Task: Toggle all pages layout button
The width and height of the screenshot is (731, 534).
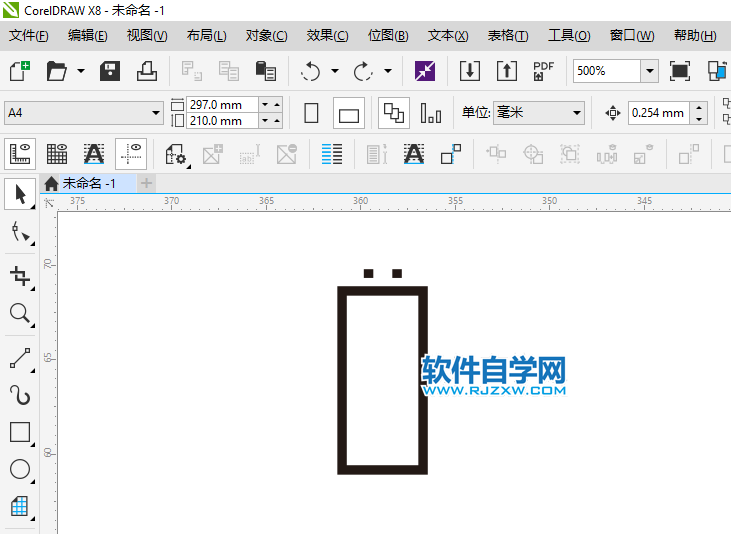Action: point(394,113)
